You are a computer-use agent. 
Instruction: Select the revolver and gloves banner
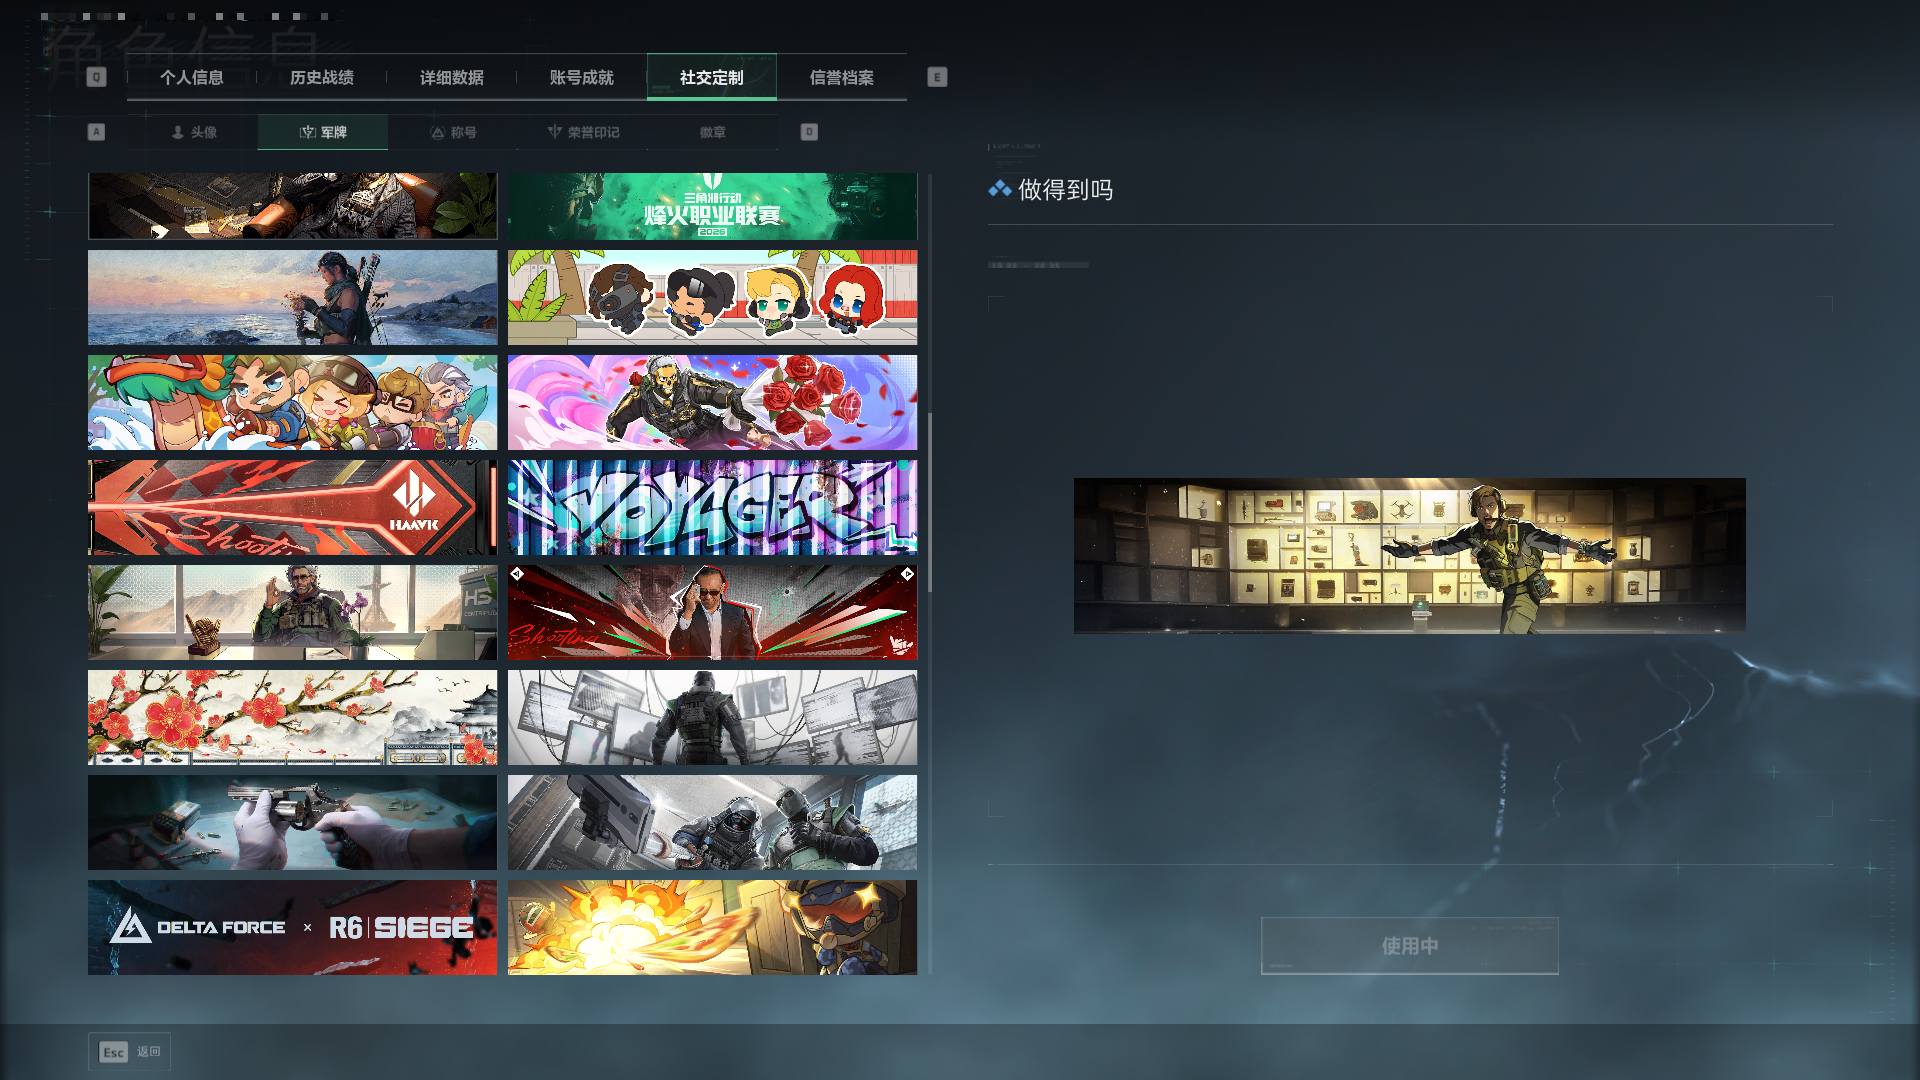tap(292, 822)
